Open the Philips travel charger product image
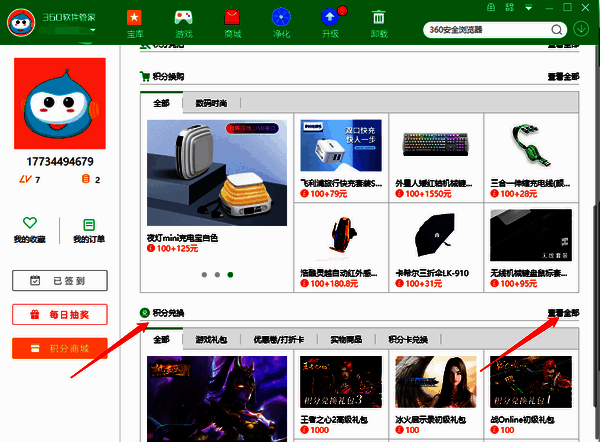The height and width of the screenshot is (442, 600). [x=341, y=145]
